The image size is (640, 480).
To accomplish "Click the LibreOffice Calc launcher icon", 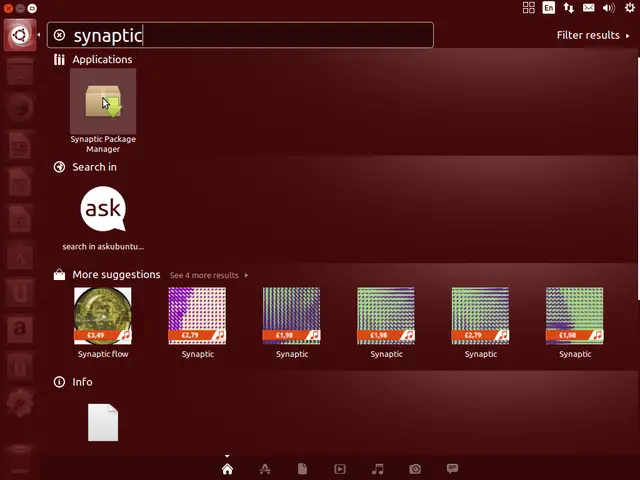I will pos(20,182).
